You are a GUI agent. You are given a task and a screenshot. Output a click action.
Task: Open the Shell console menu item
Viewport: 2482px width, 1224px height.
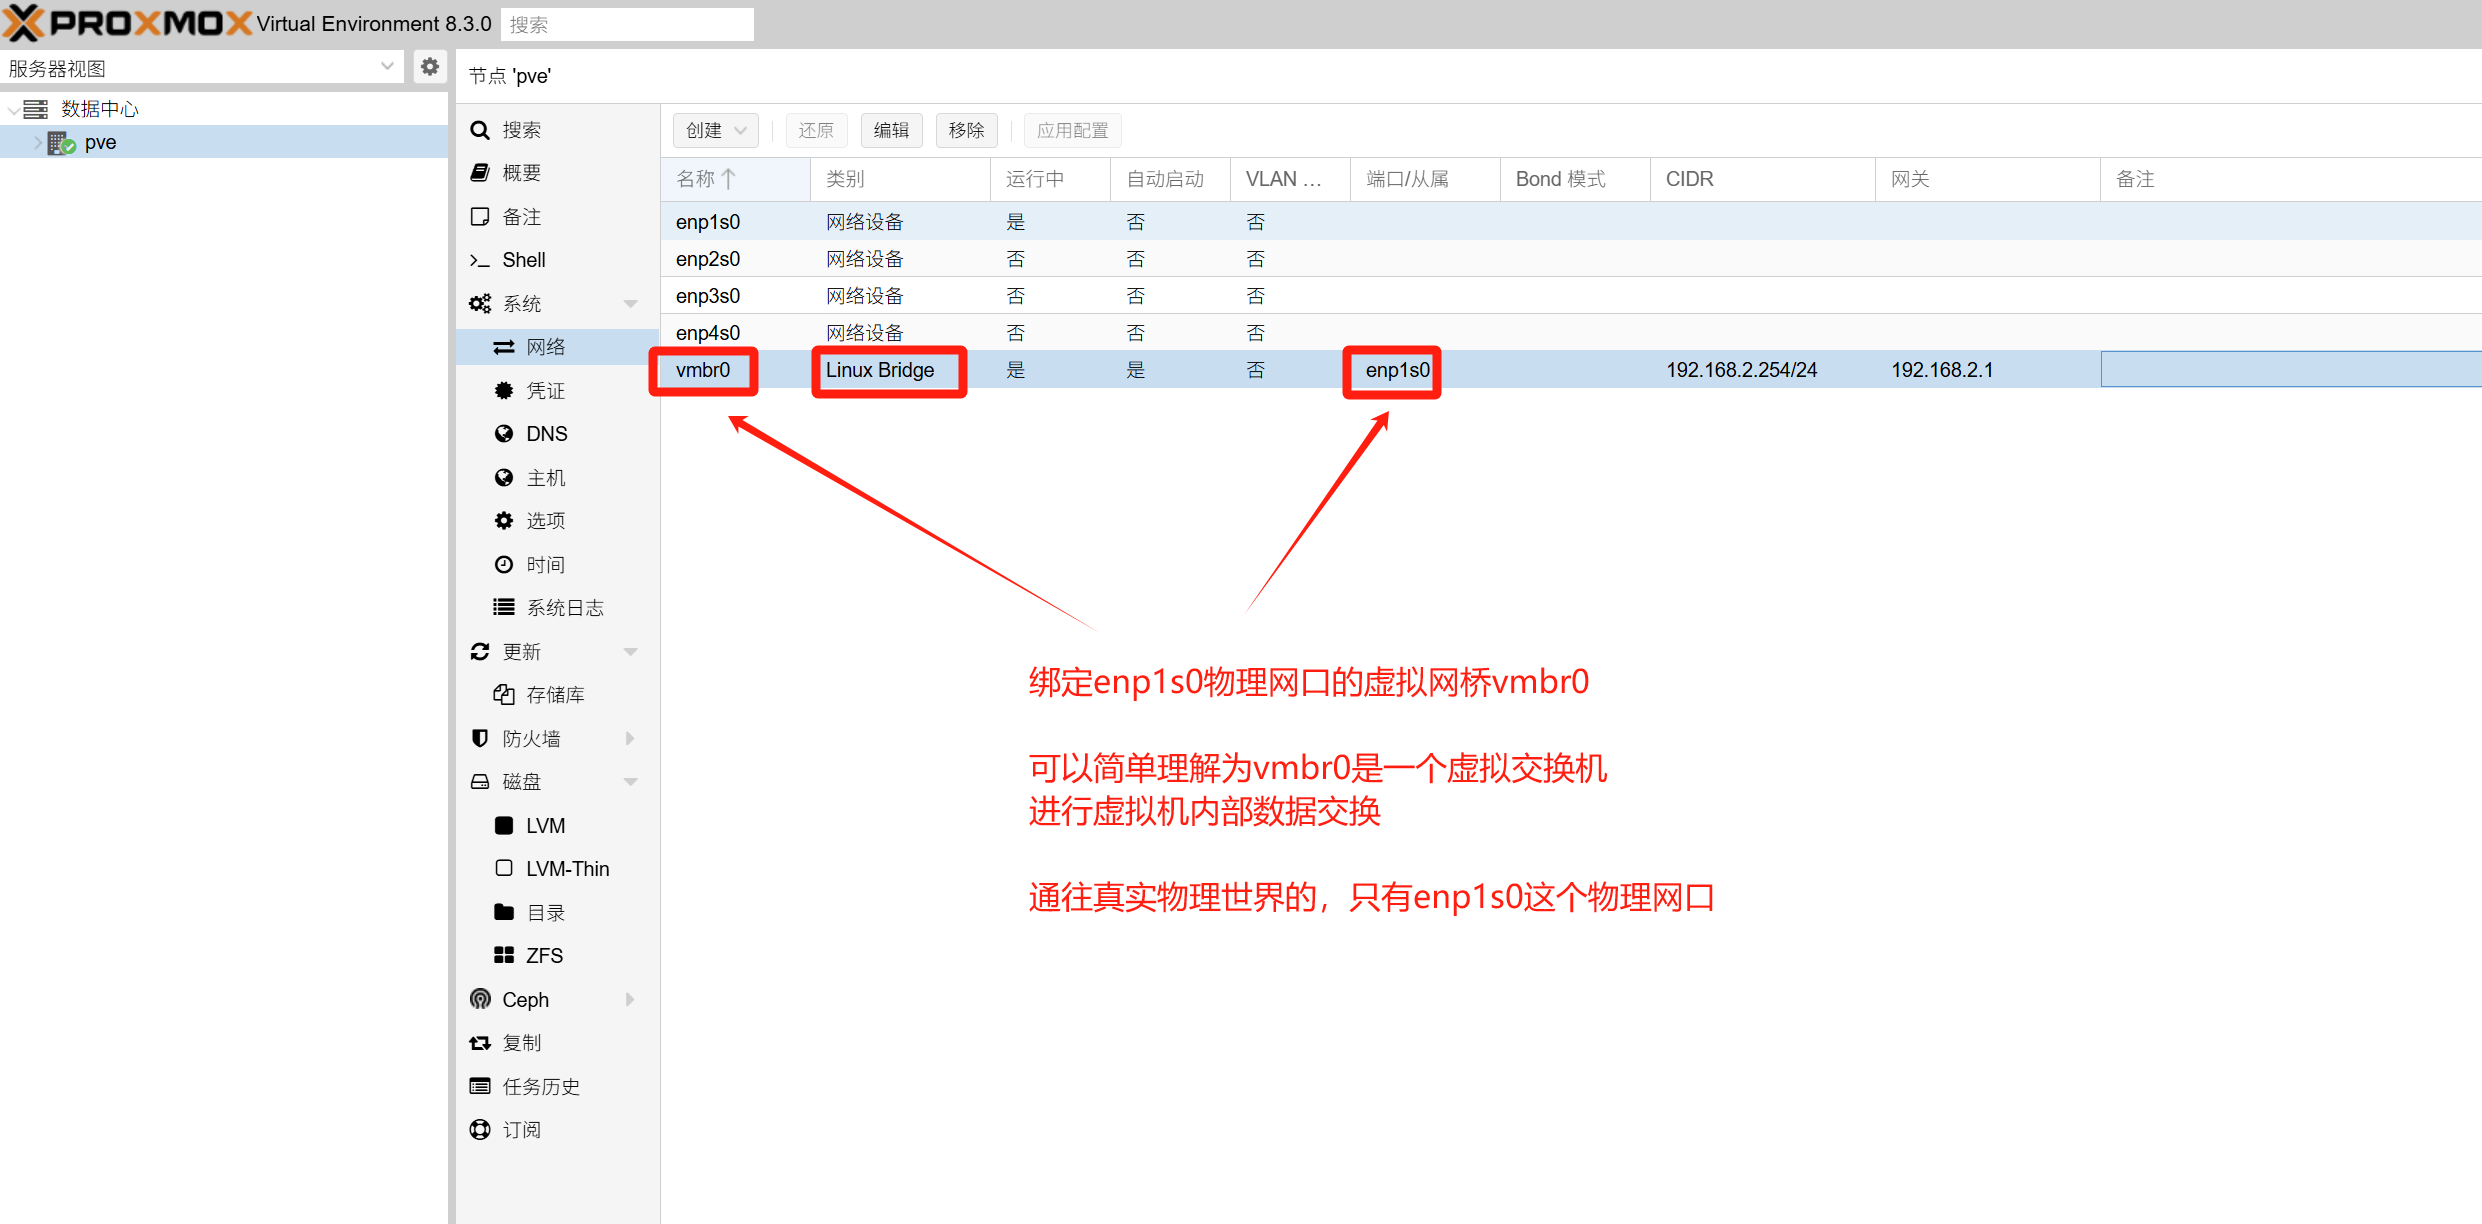click(x=523, y=260)
